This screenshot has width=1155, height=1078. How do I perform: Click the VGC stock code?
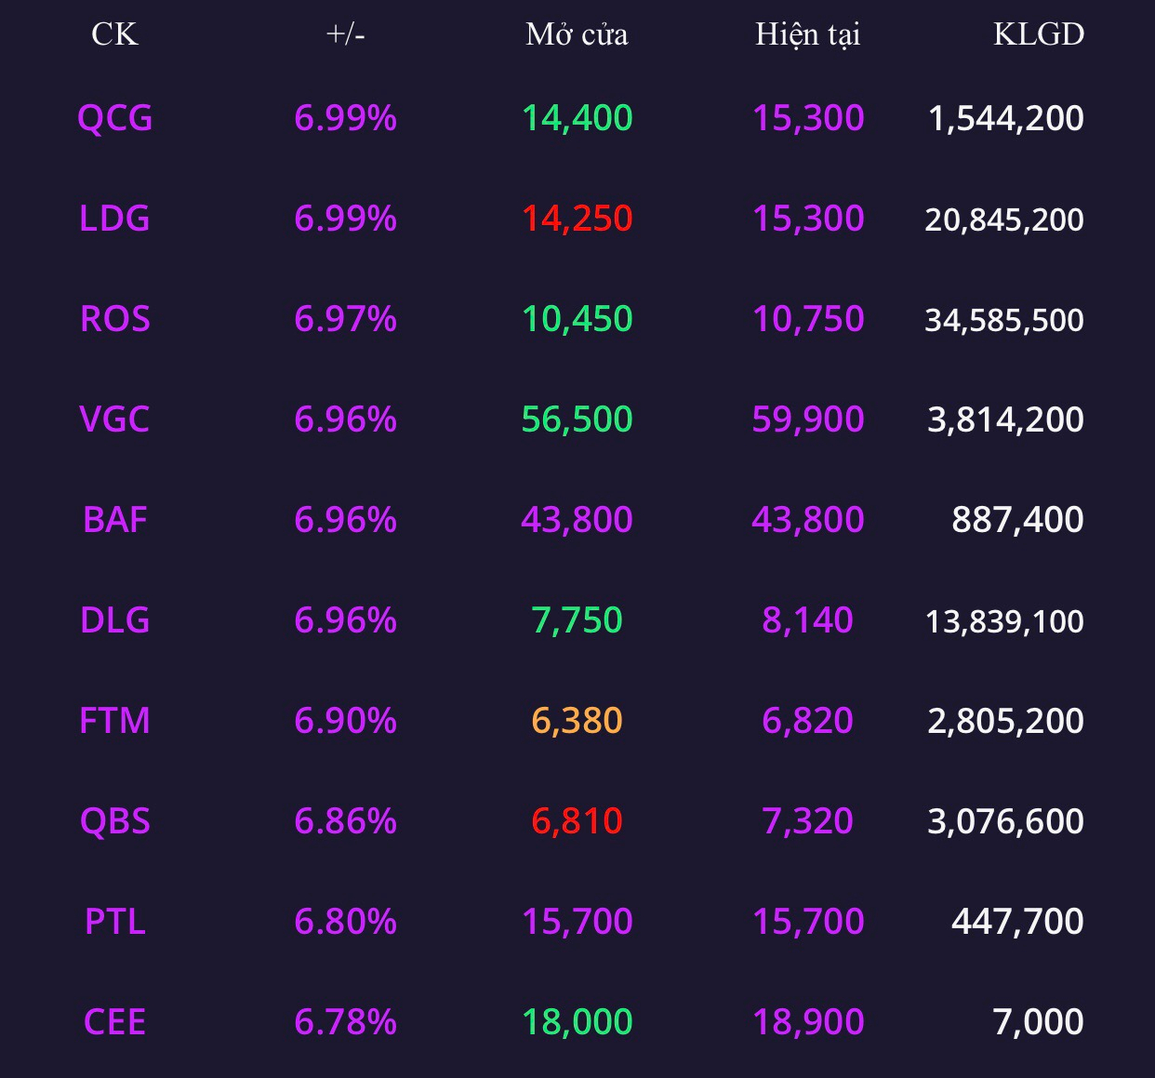[x=115, y=419]
